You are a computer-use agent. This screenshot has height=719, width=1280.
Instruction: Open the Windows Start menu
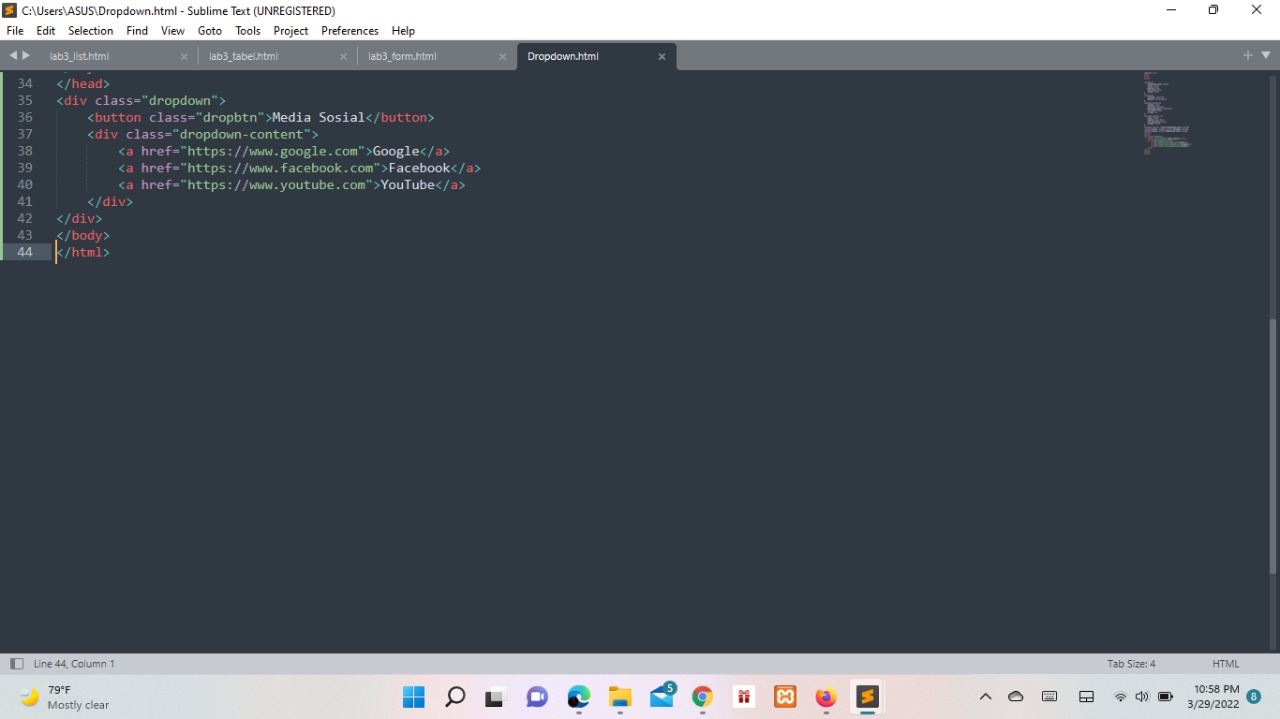(413, 697)
